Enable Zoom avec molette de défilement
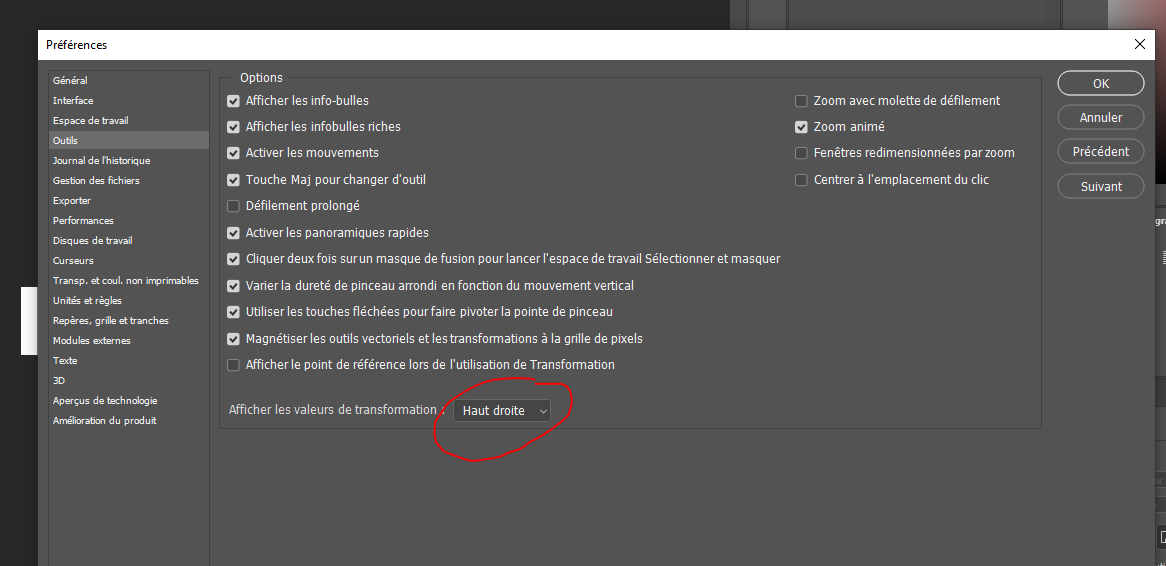Image resolution: width=1166 pixels, height=566 pixels. tap(801, 101)
